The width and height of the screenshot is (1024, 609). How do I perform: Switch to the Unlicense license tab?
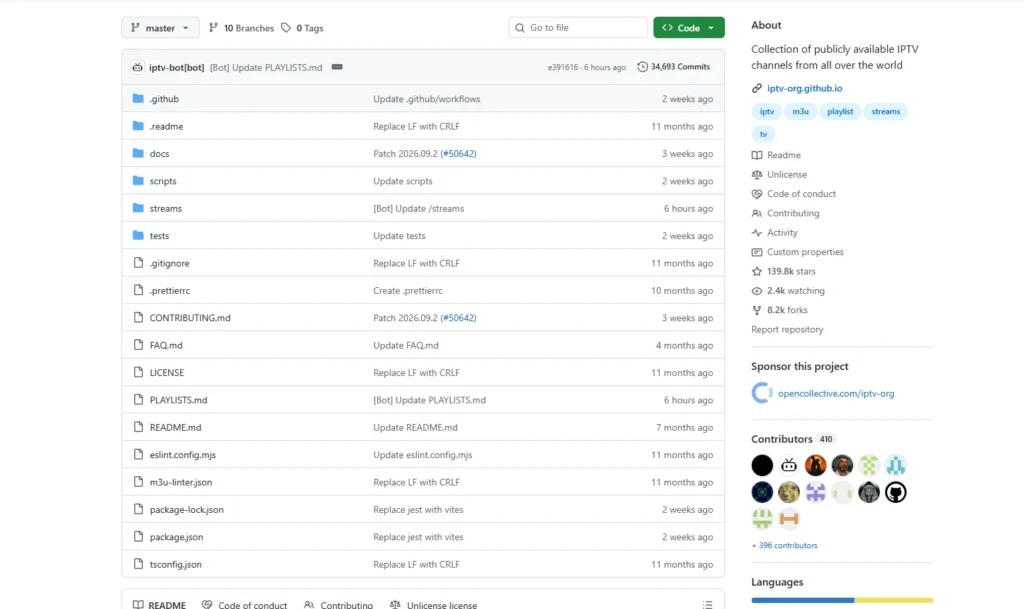[433, 605]
